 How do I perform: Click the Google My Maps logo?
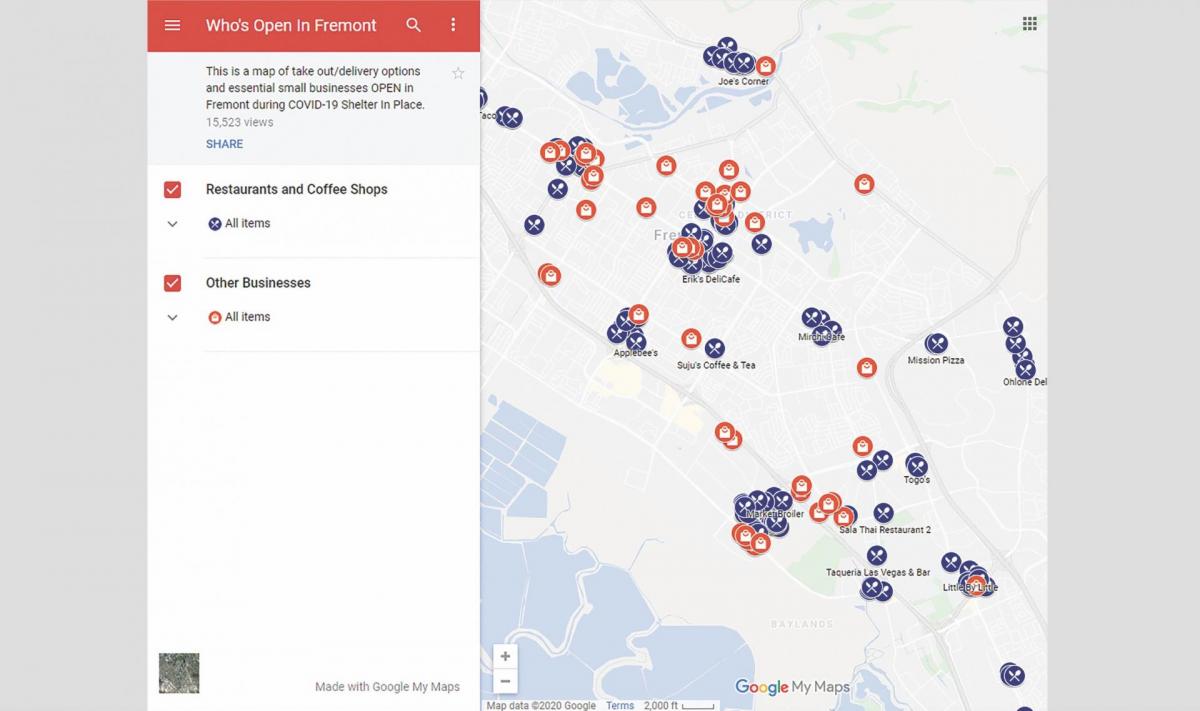tap(792, 687)
